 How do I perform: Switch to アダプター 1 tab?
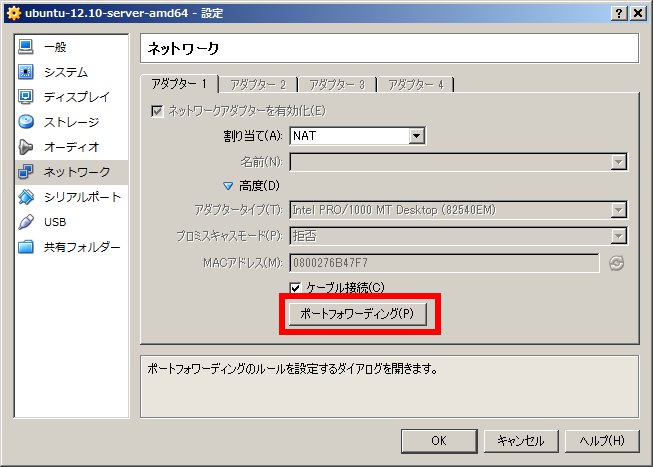179,84
